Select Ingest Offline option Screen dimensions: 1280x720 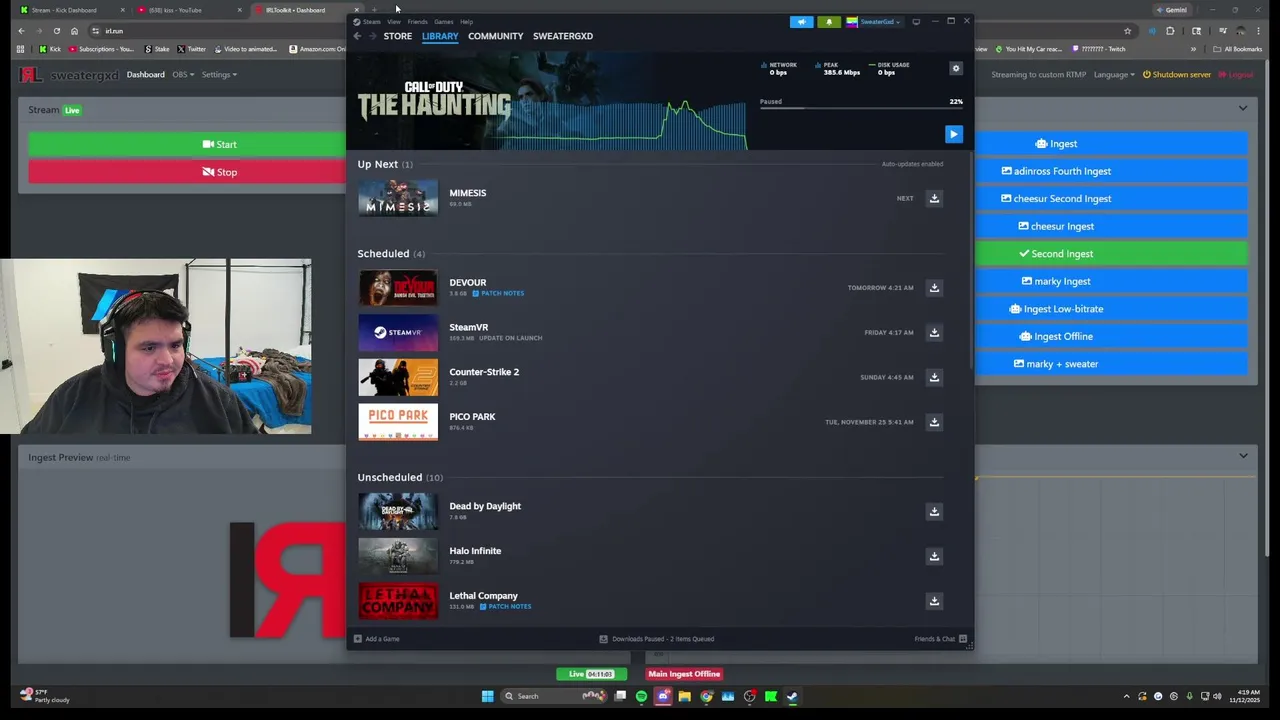click(x=1110, y=336)
